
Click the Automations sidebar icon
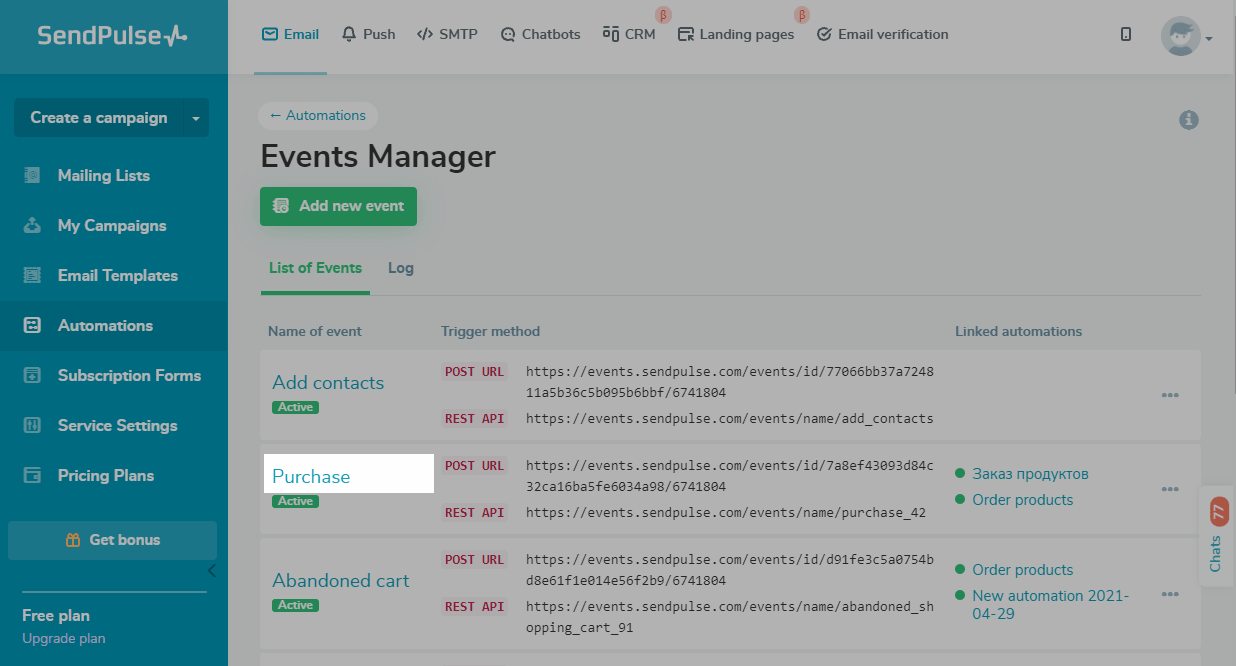[33, 325]
